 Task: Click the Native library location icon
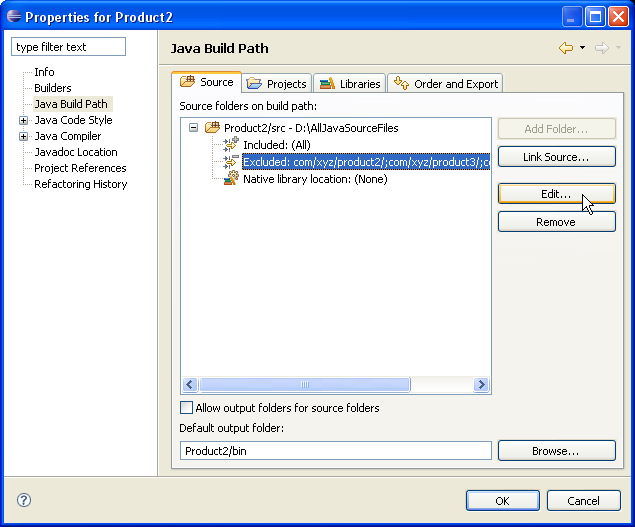coord(231,179)
